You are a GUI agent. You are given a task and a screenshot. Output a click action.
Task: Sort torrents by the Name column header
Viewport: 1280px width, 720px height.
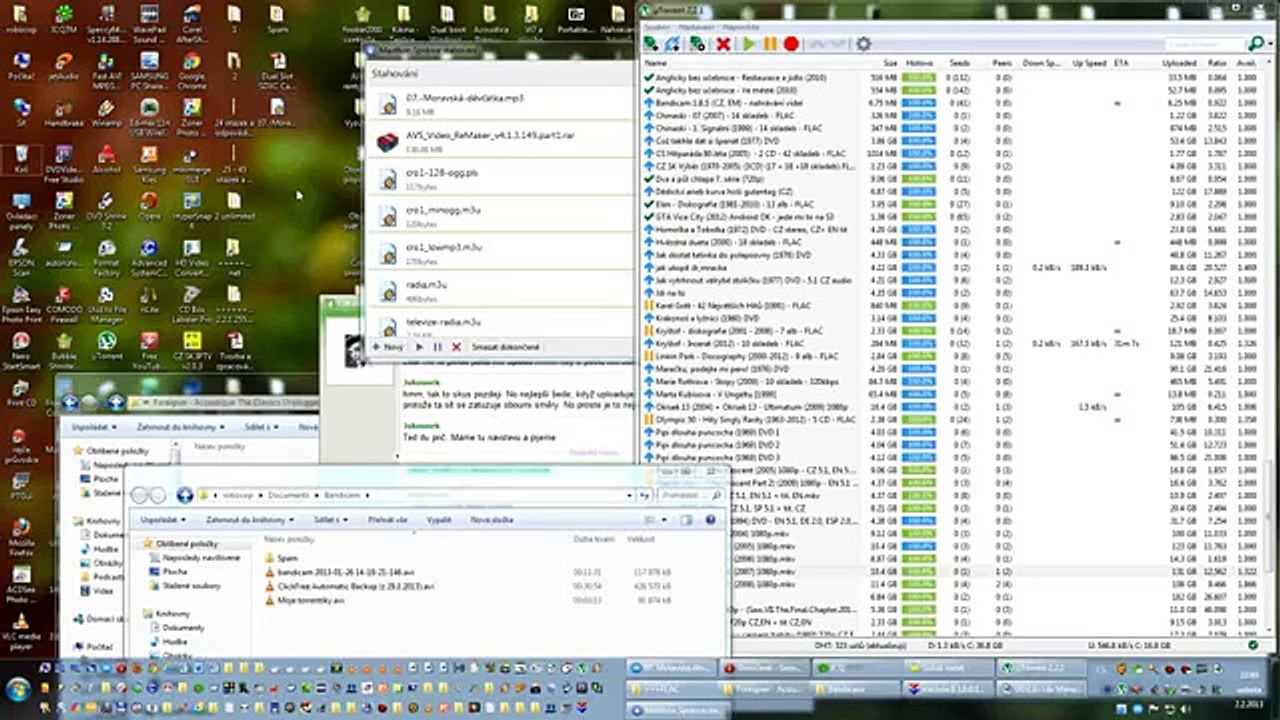[x=656, y=63]
